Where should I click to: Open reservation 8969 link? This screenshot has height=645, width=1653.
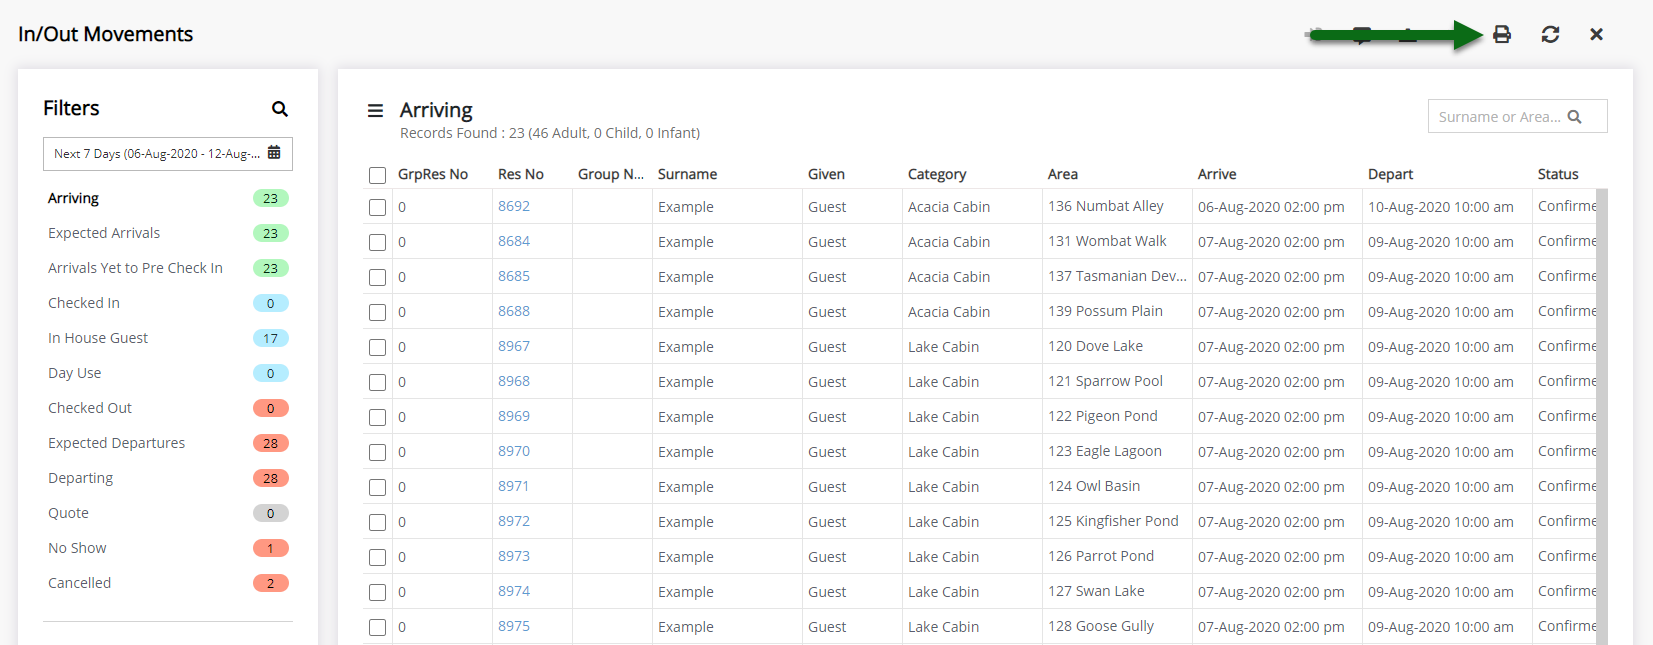[514, 416]
